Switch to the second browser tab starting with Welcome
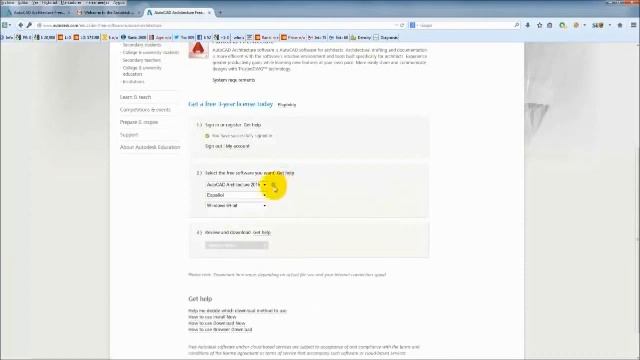 tap(109, 13)
